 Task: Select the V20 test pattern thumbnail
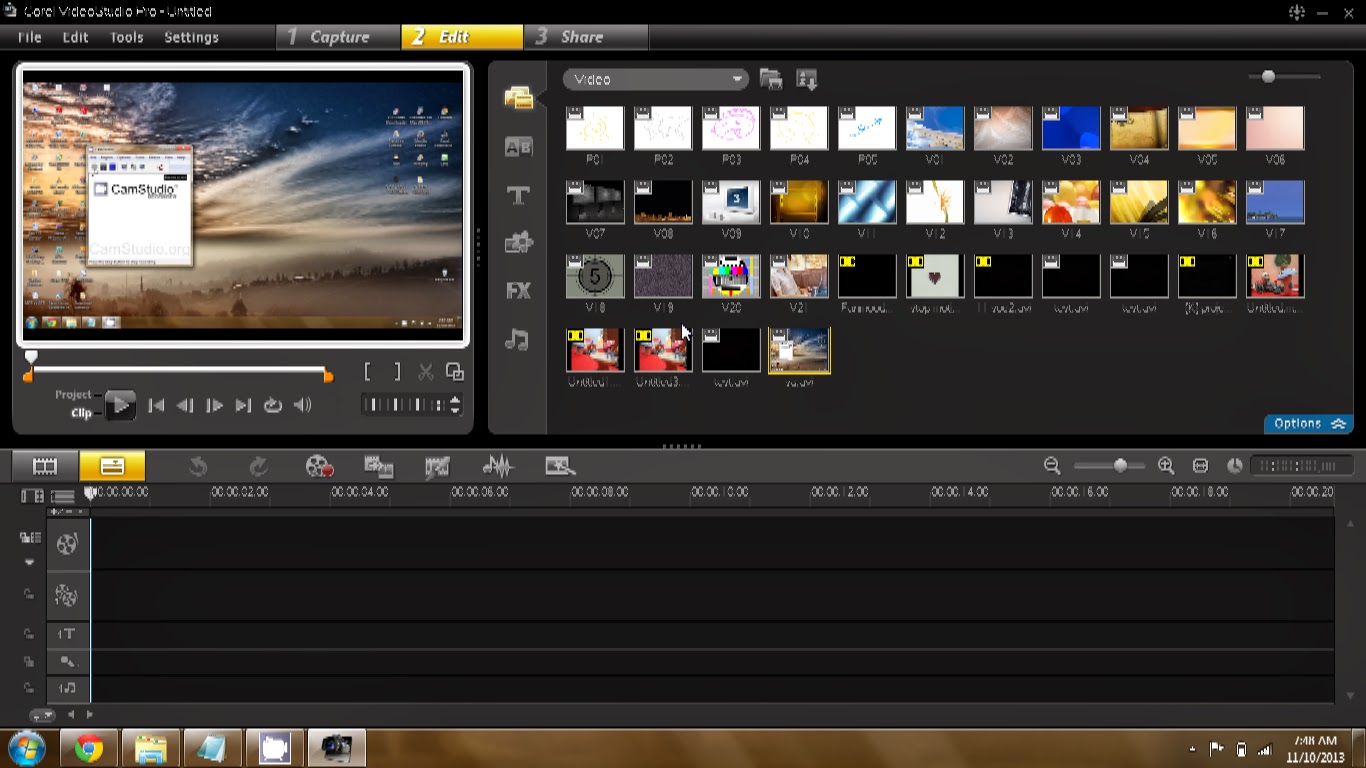coord(731,276)
